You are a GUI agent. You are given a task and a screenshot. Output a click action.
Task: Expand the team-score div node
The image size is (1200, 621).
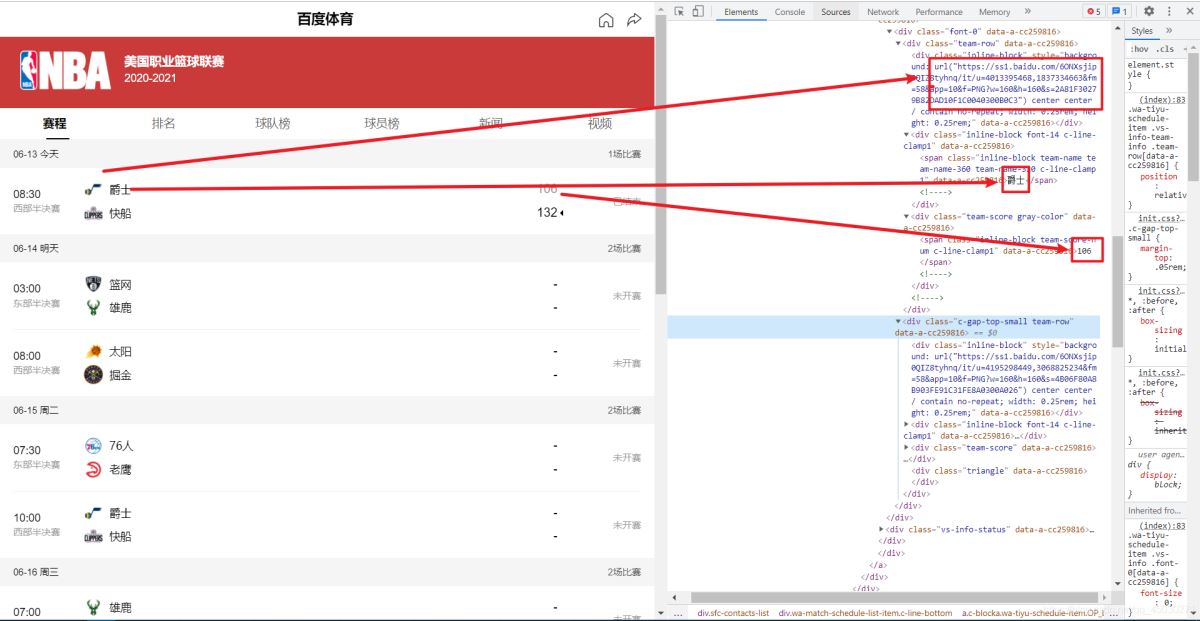click(906, 448)
